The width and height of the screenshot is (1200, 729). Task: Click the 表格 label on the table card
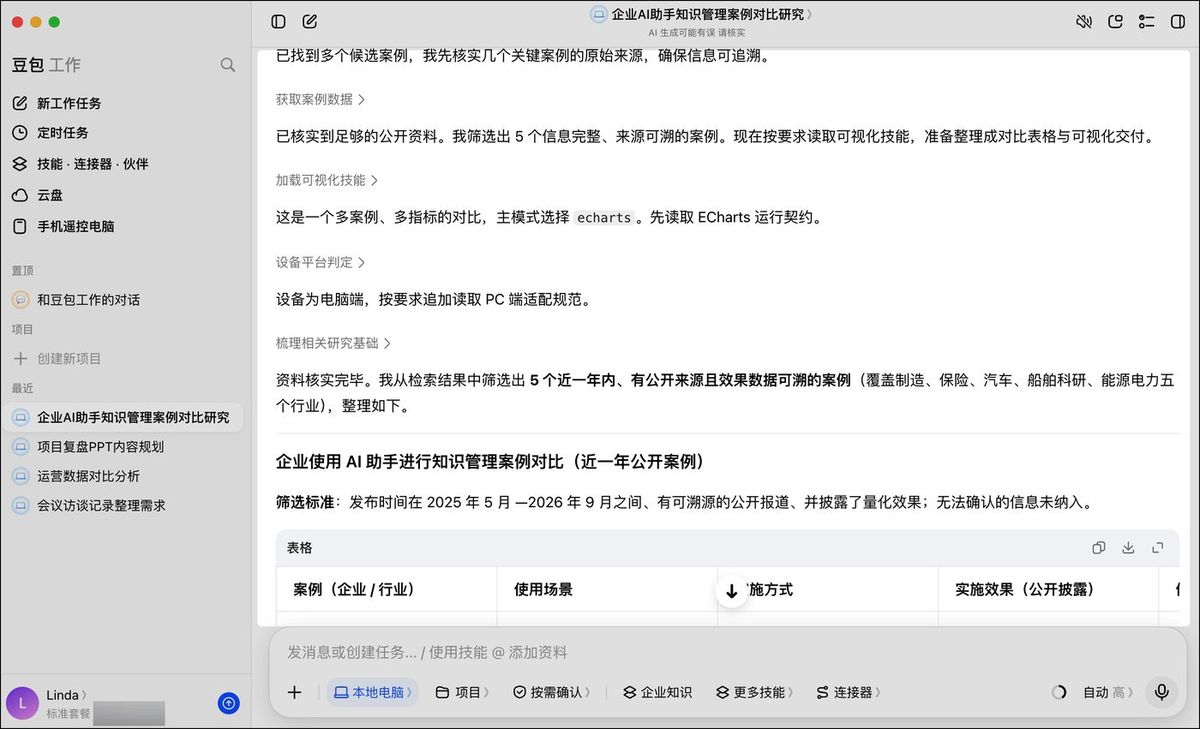(x=300, y=548)
